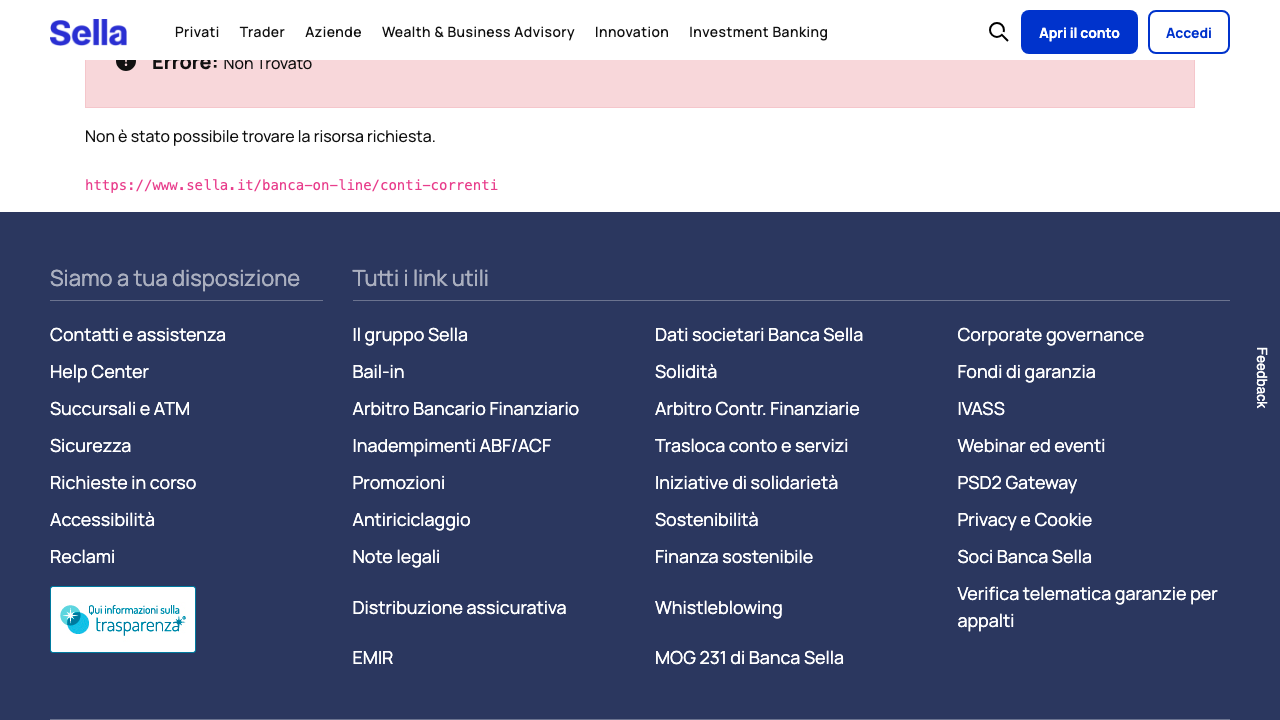Open the EMIR link
1280x720 pixels.
coord(372,657)
